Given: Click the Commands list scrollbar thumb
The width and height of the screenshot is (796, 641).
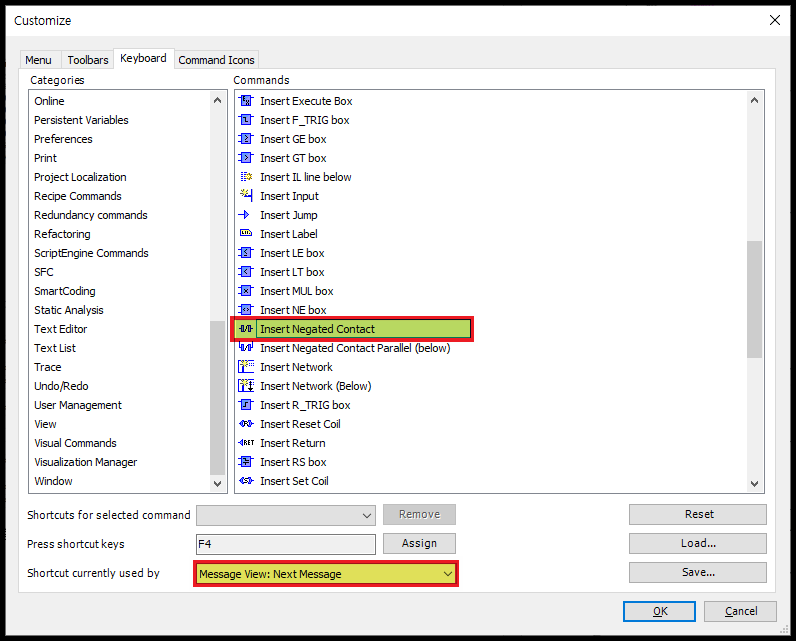Looking at the screenshot, I should point(754,299).
